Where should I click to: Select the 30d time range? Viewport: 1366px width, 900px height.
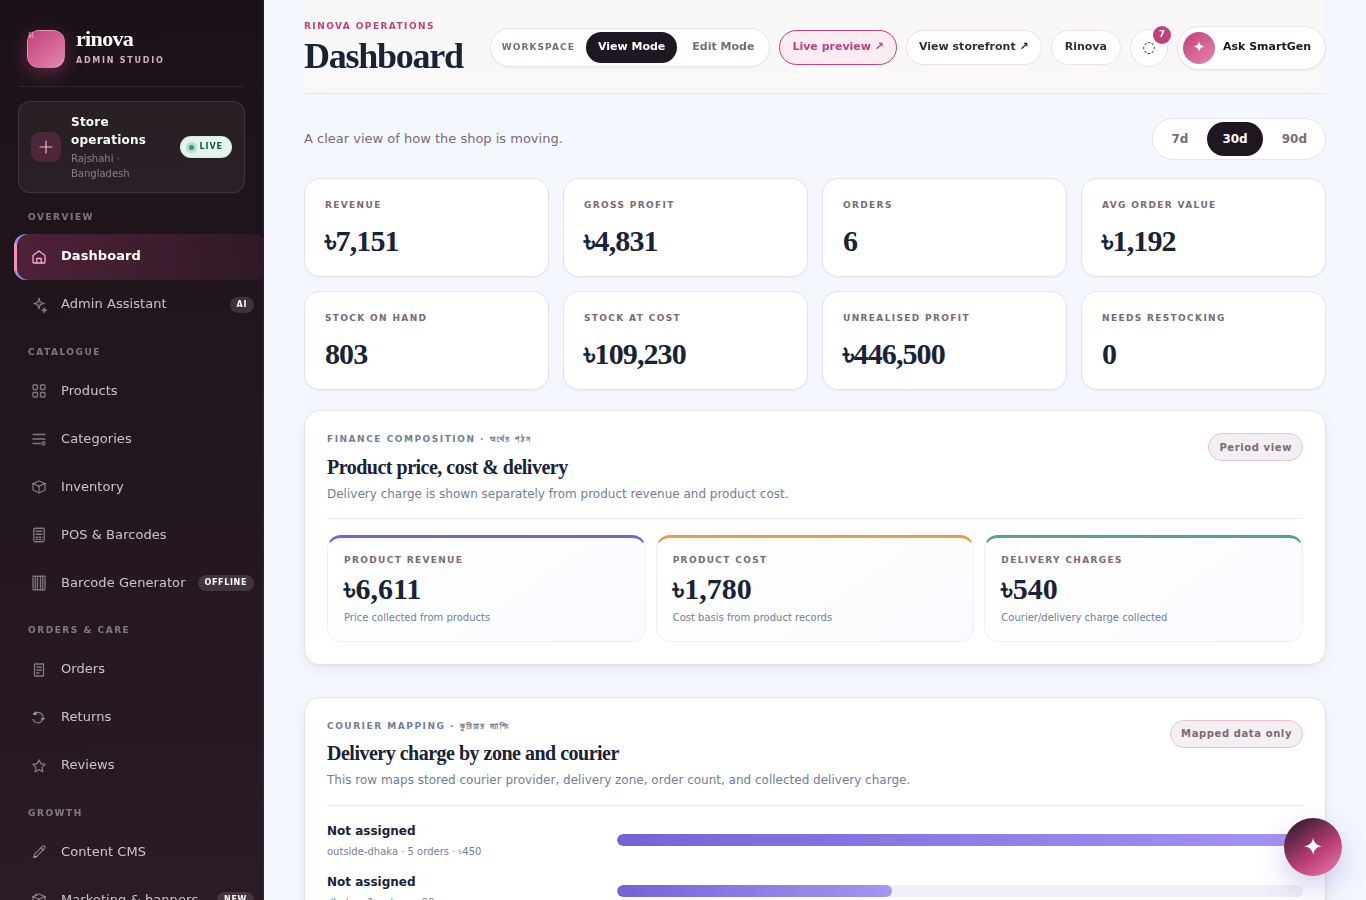1235,139
